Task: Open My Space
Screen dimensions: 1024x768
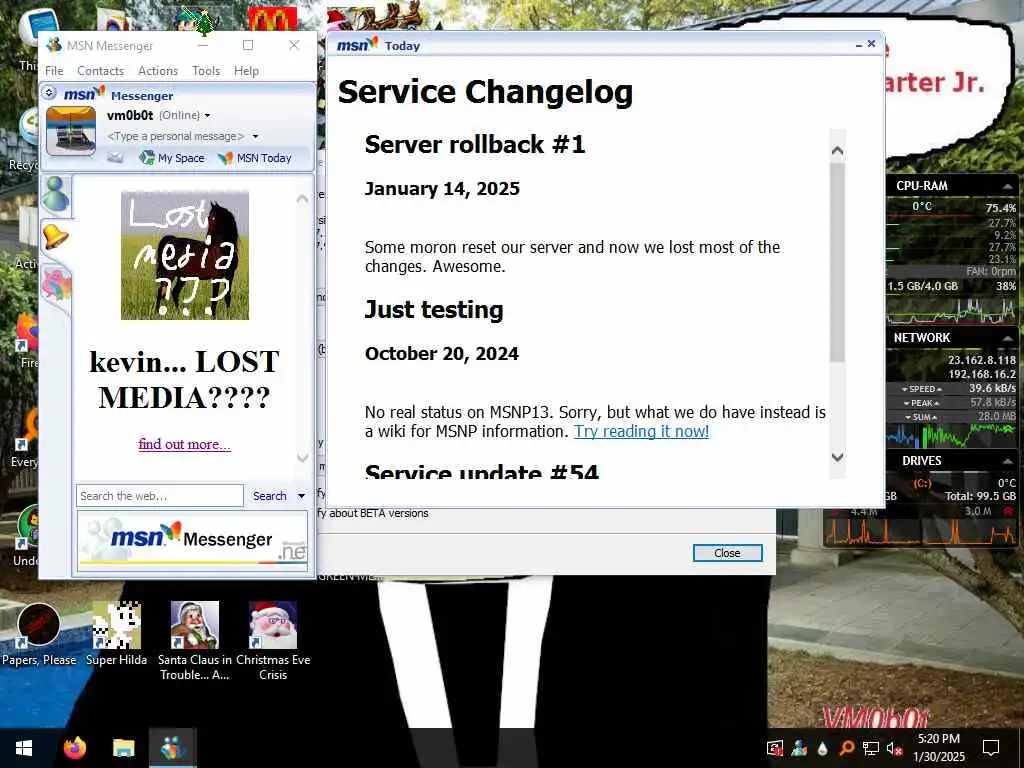Action: [172, 157]
